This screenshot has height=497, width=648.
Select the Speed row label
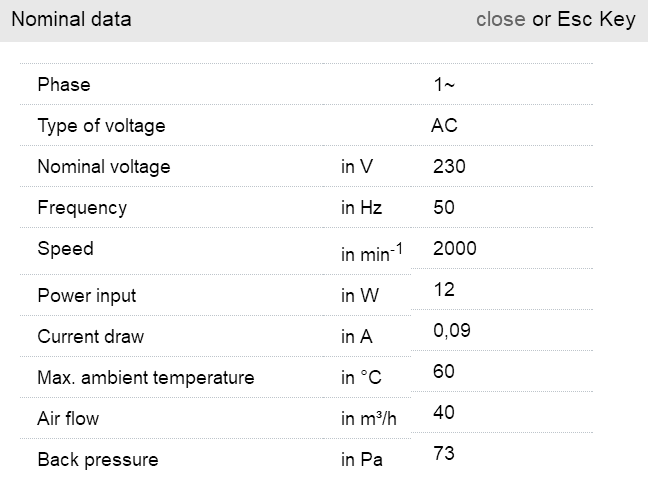[x=65, y=249]
